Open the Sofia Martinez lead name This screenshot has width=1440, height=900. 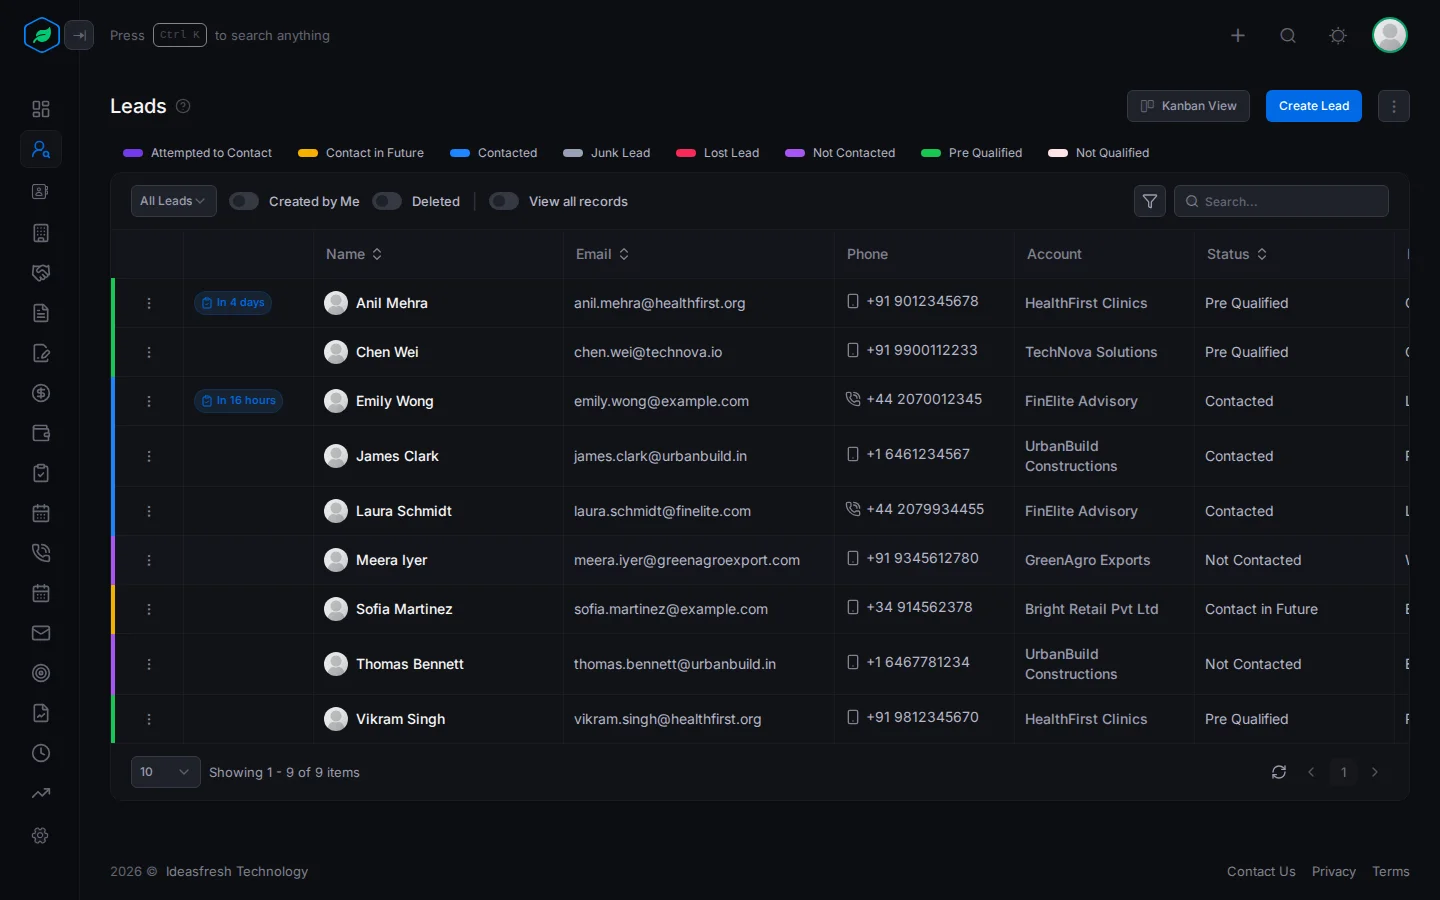pos(404,609)
